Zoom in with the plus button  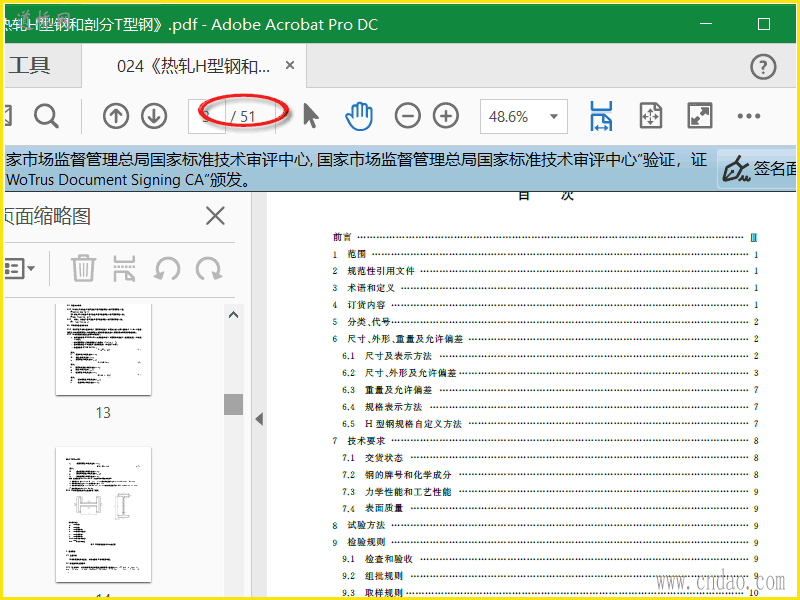[x=446, y=116]
